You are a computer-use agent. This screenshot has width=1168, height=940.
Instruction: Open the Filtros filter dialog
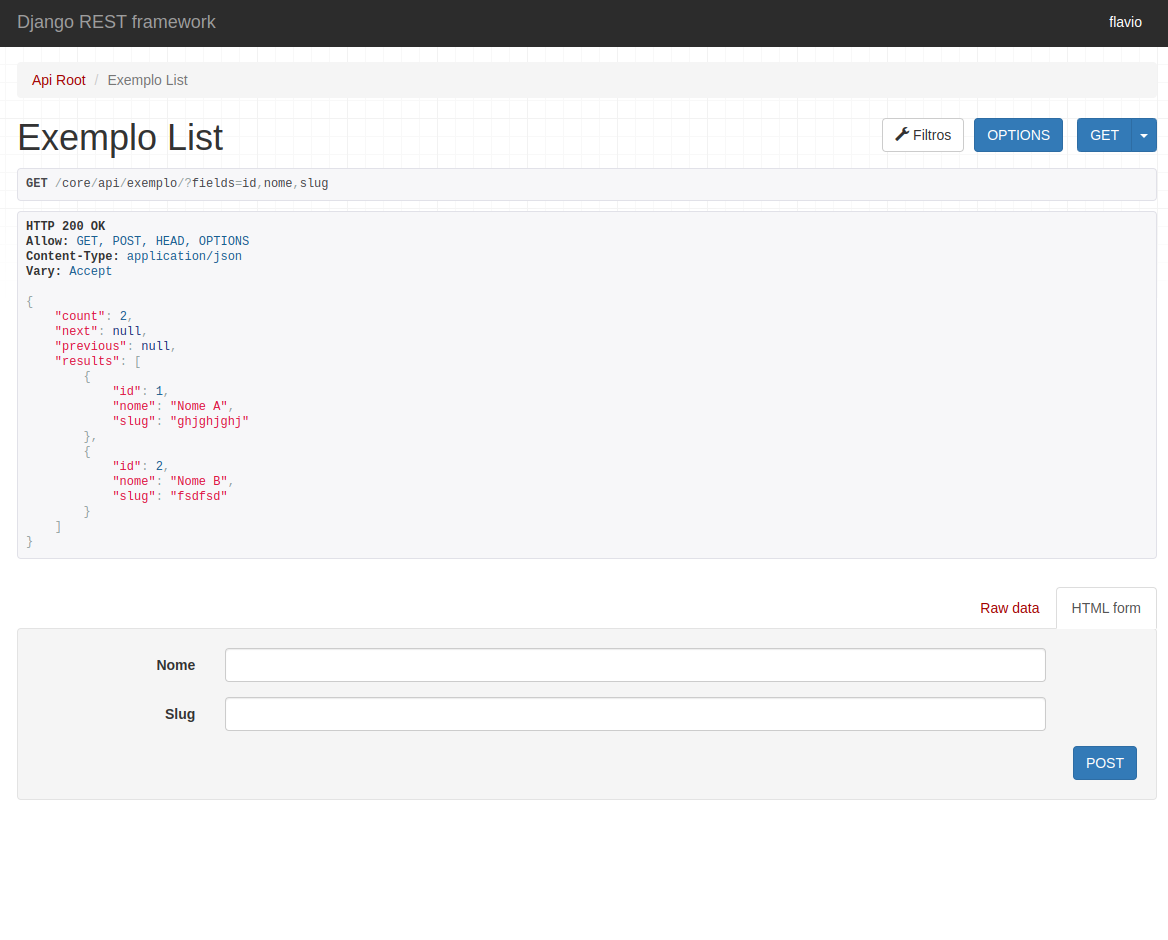922,135
